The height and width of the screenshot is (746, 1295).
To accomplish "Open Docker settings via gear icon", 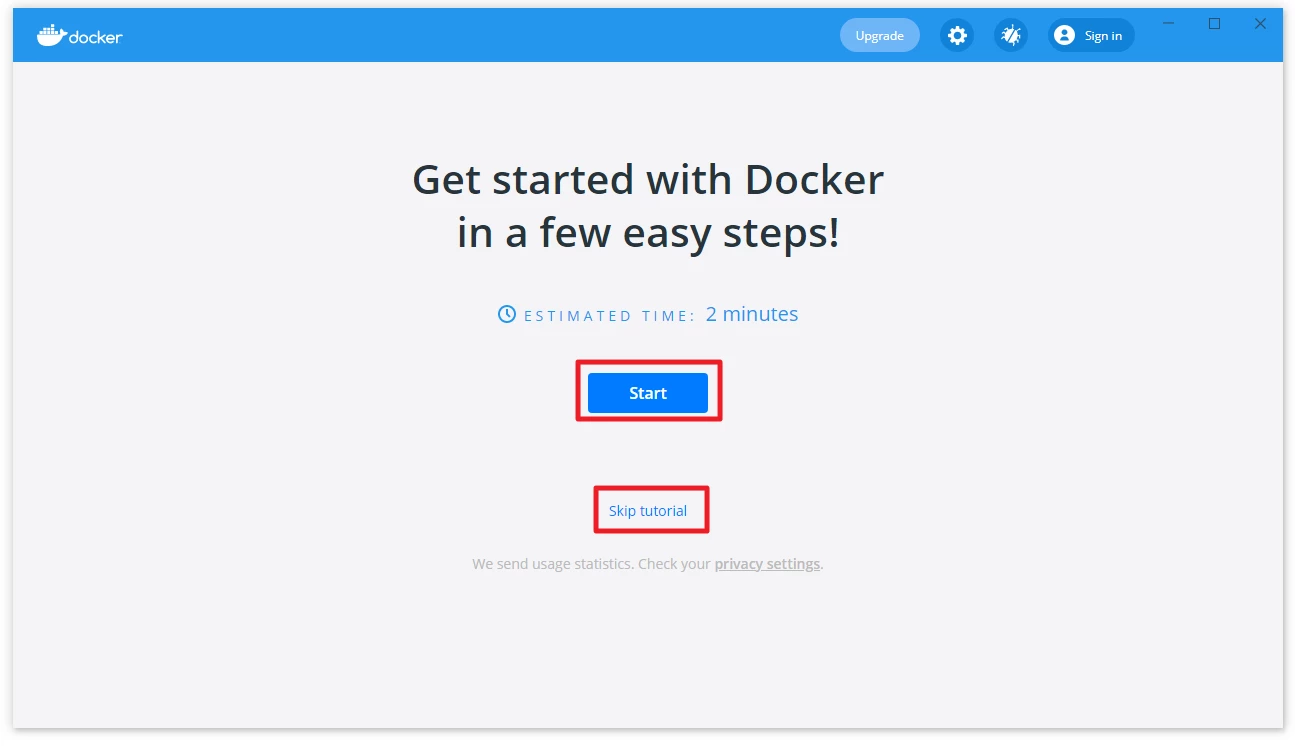I will [x=957, y=36].
